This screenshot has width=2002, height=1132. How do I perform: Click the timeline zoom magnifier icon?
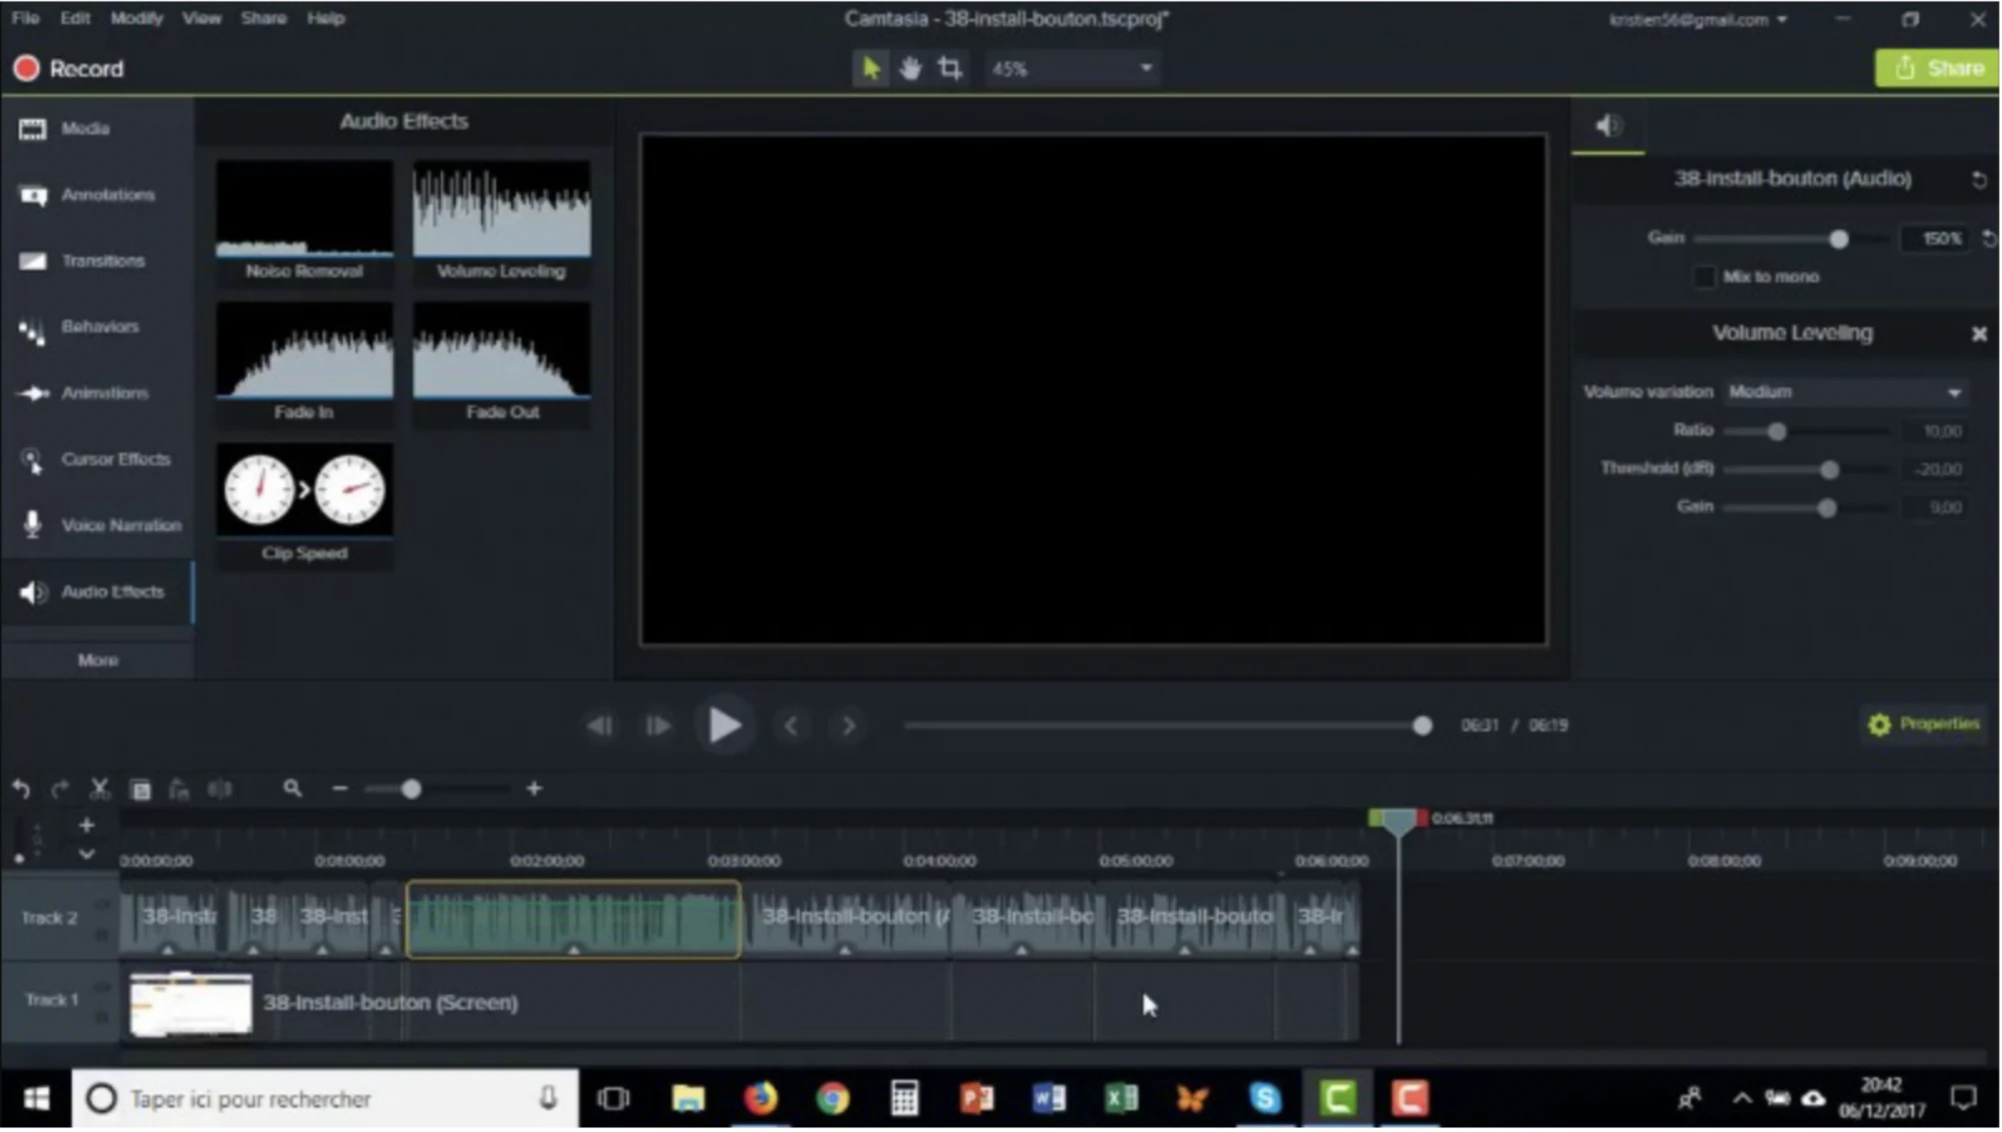292,789
